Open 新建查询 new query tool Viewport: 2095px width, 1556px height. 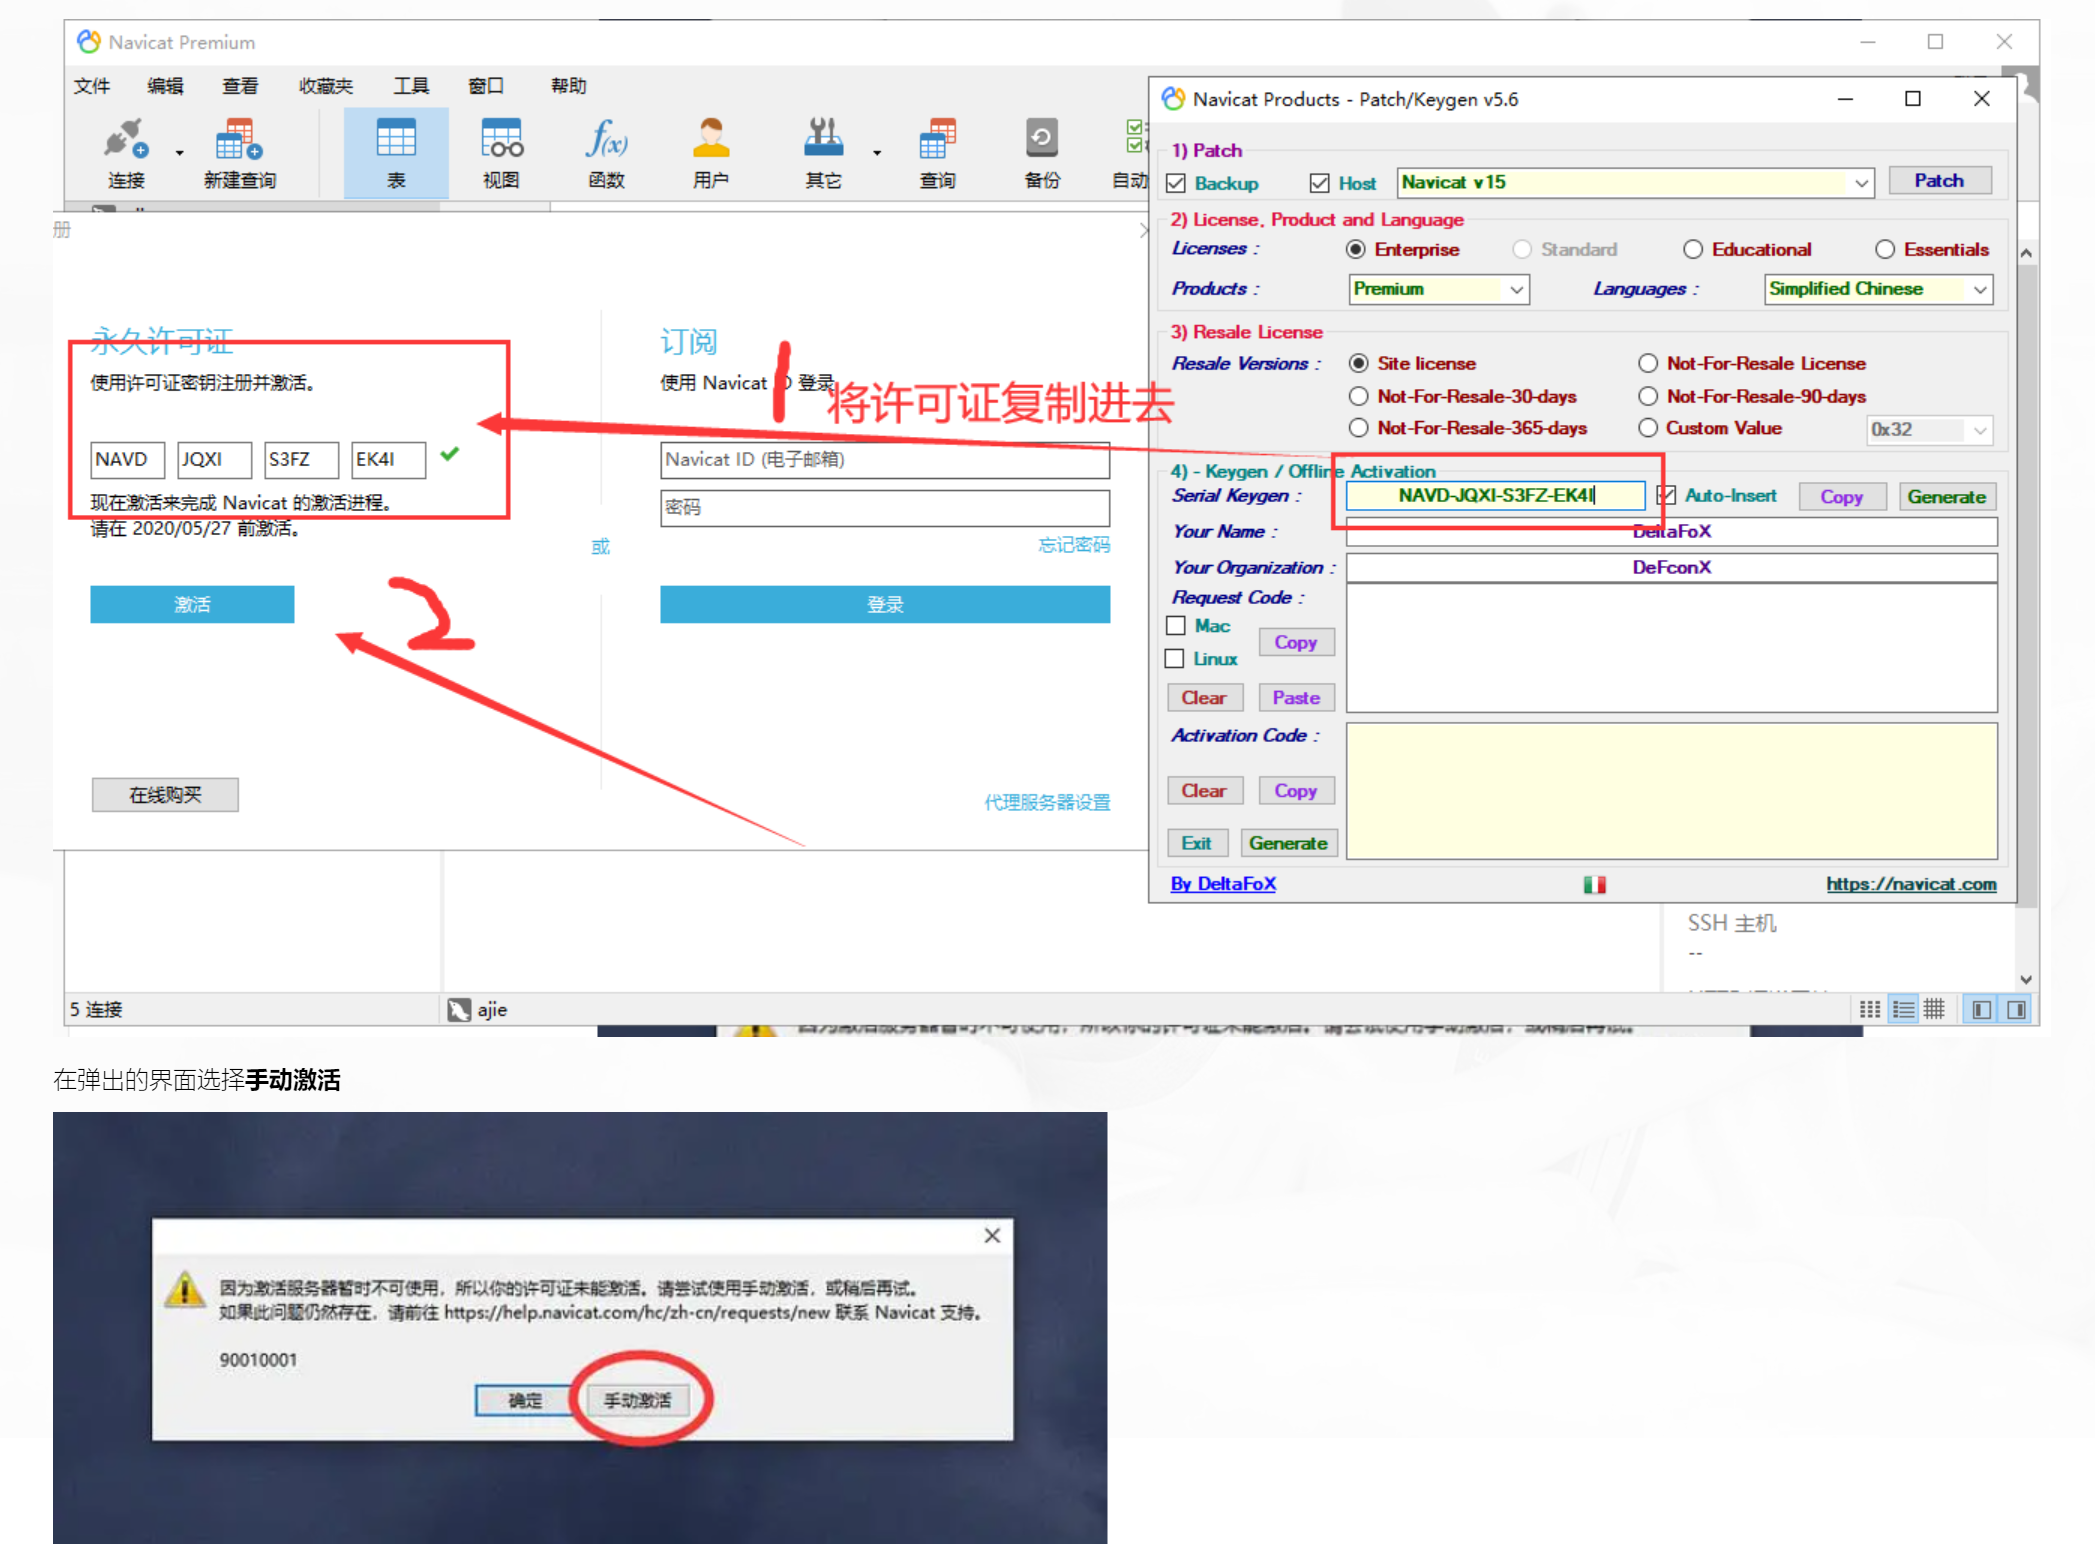(x=239, y=152)
